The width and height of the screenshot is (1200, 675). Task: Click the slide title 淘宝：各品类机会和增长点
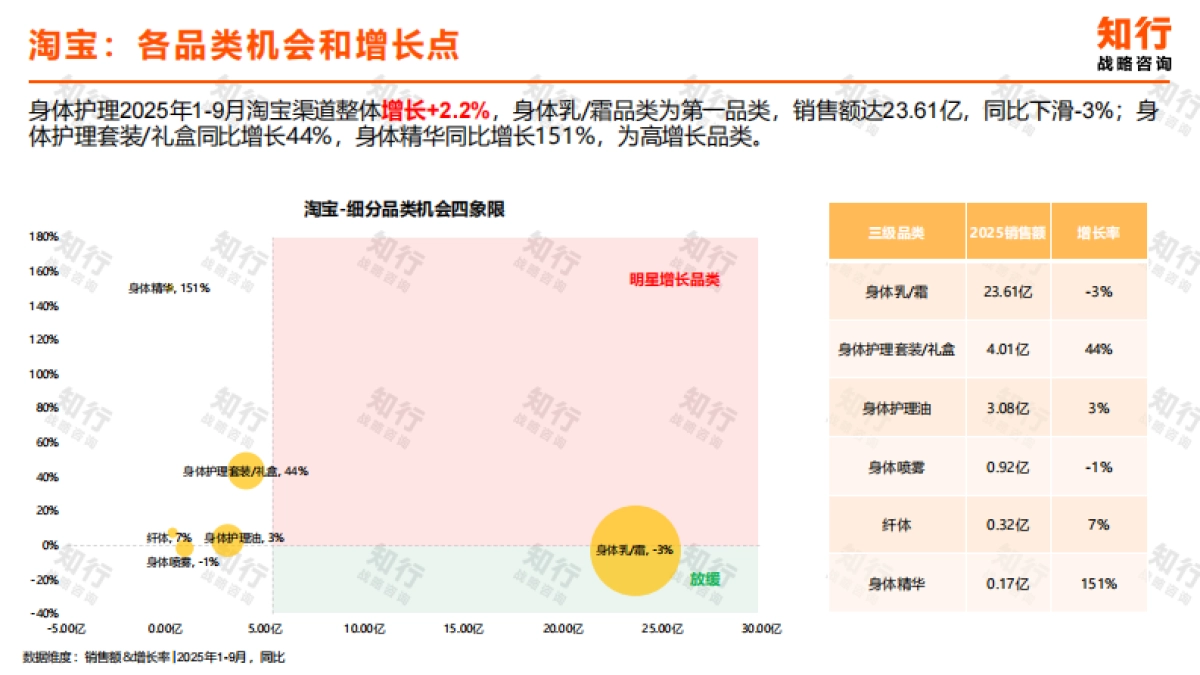point(245,44)
